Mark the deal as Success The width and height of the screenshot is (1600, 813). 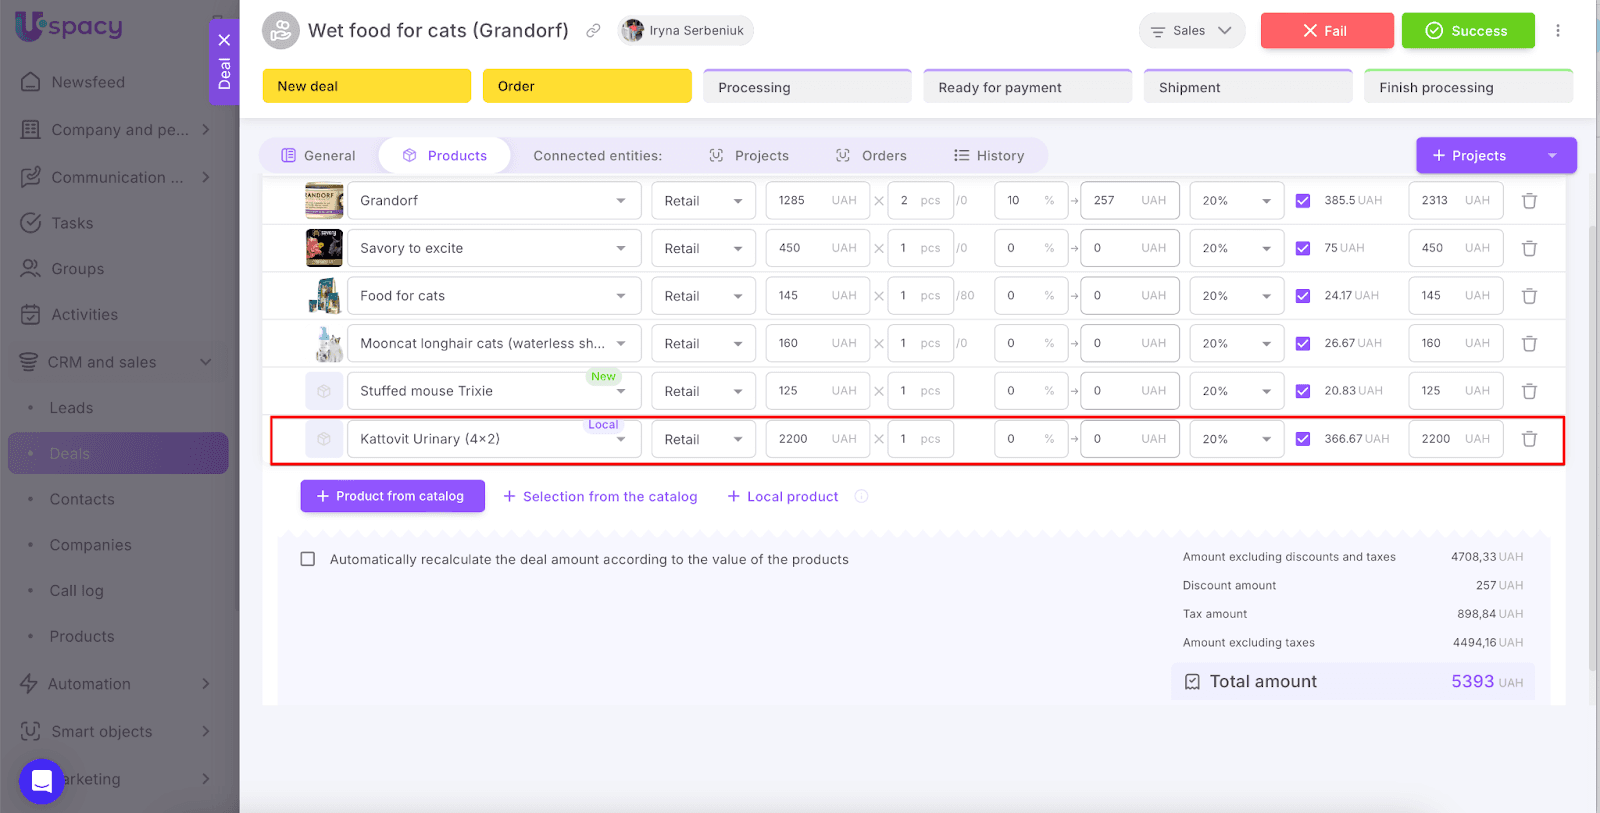(1467, 31)
